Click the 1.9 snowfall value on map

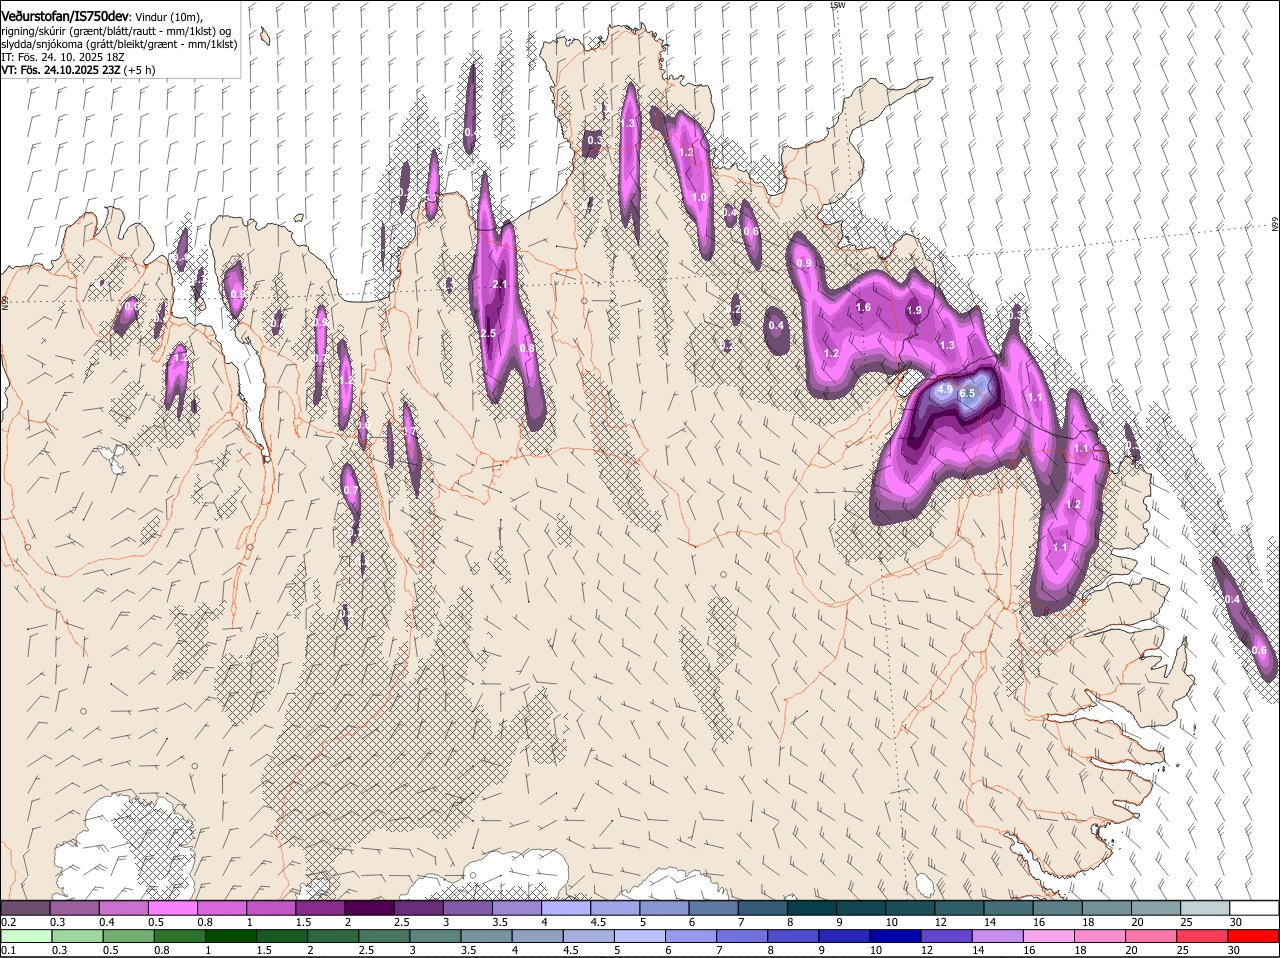(914, 311)
